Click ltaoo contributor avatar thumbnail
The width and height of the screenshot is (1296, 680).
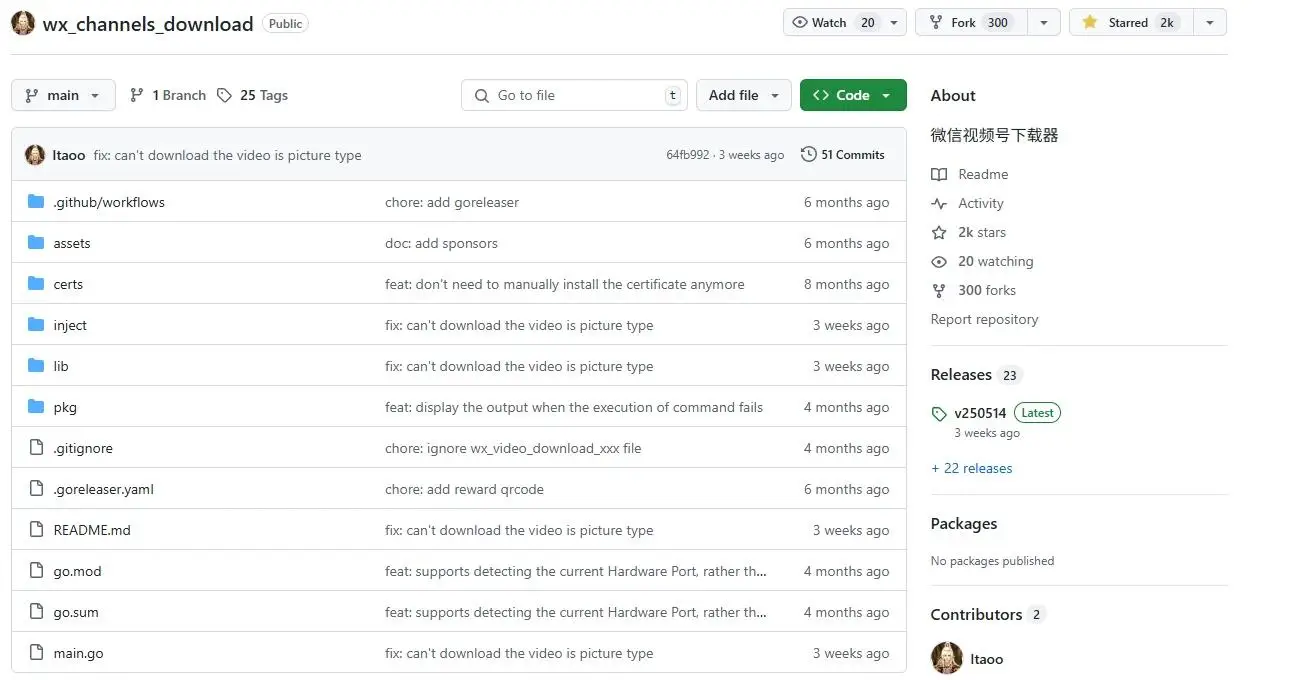[946, 658]
